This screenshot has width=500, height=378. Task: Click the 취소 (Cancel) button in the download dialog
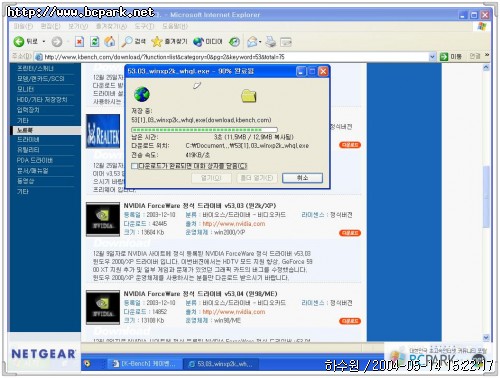(302, 178)
